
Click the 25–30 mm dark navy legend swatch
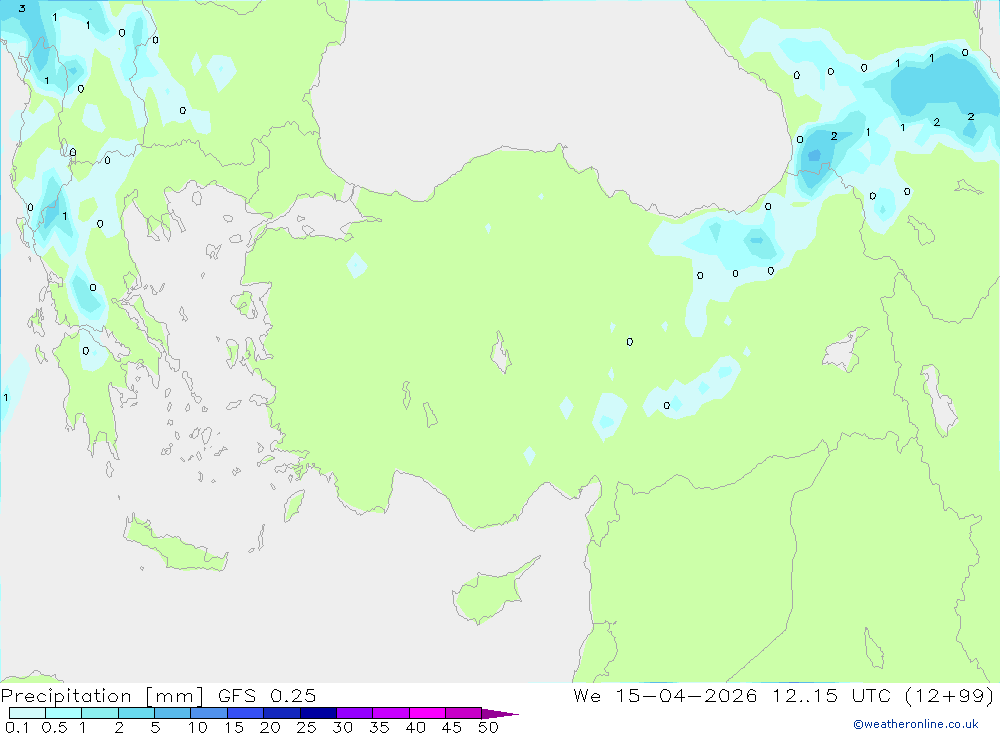click(318, 713)
